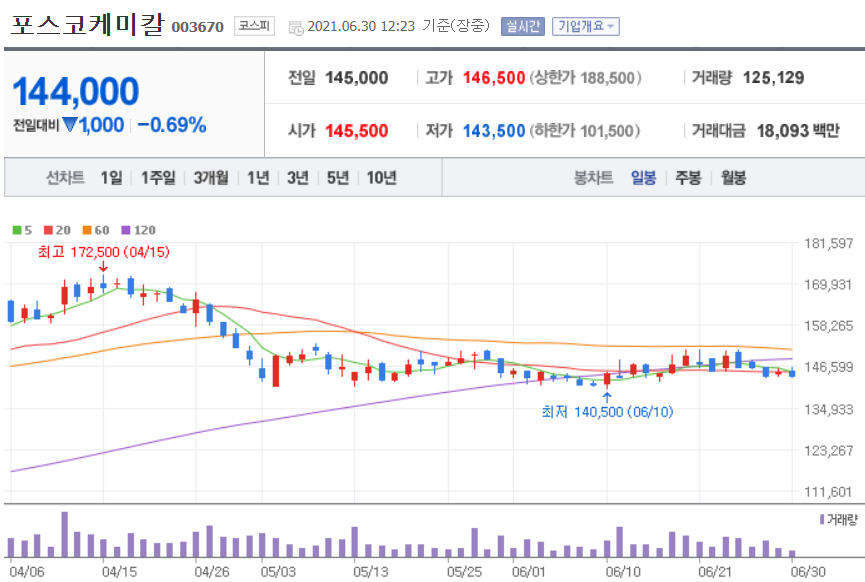This screenshot has height=582, width=865.
Task: Click the stock code 003670
Action: pyautogui.click(x=197, y=27)
